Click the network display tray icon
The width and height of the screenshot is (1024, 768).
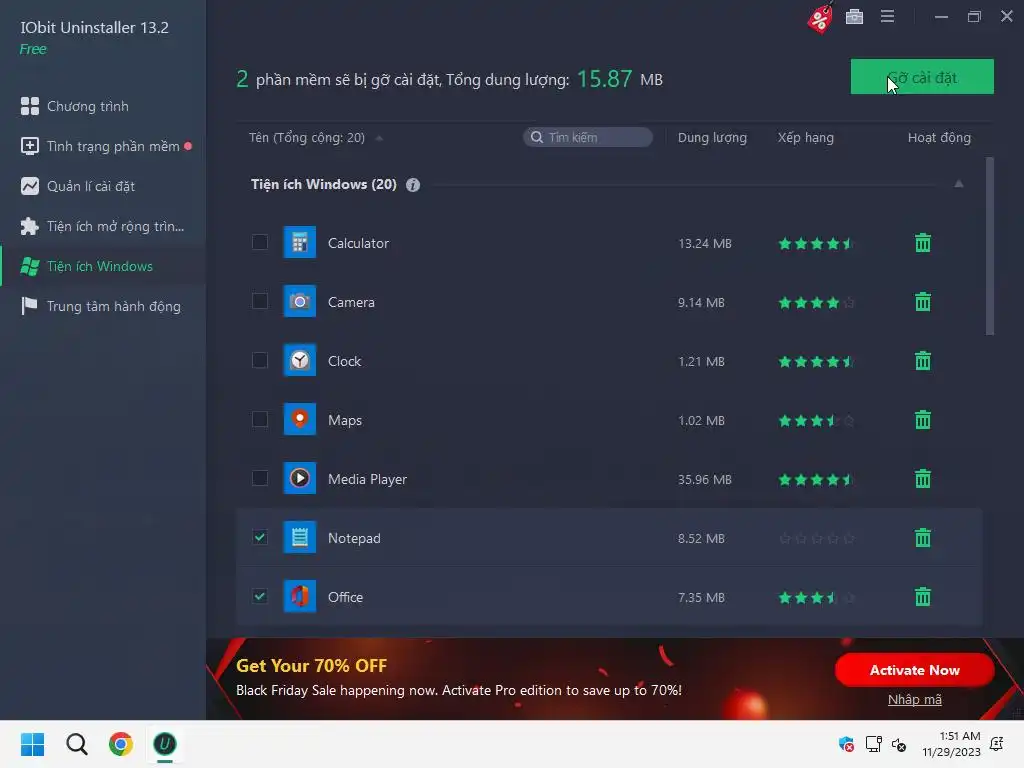[873, 744]
